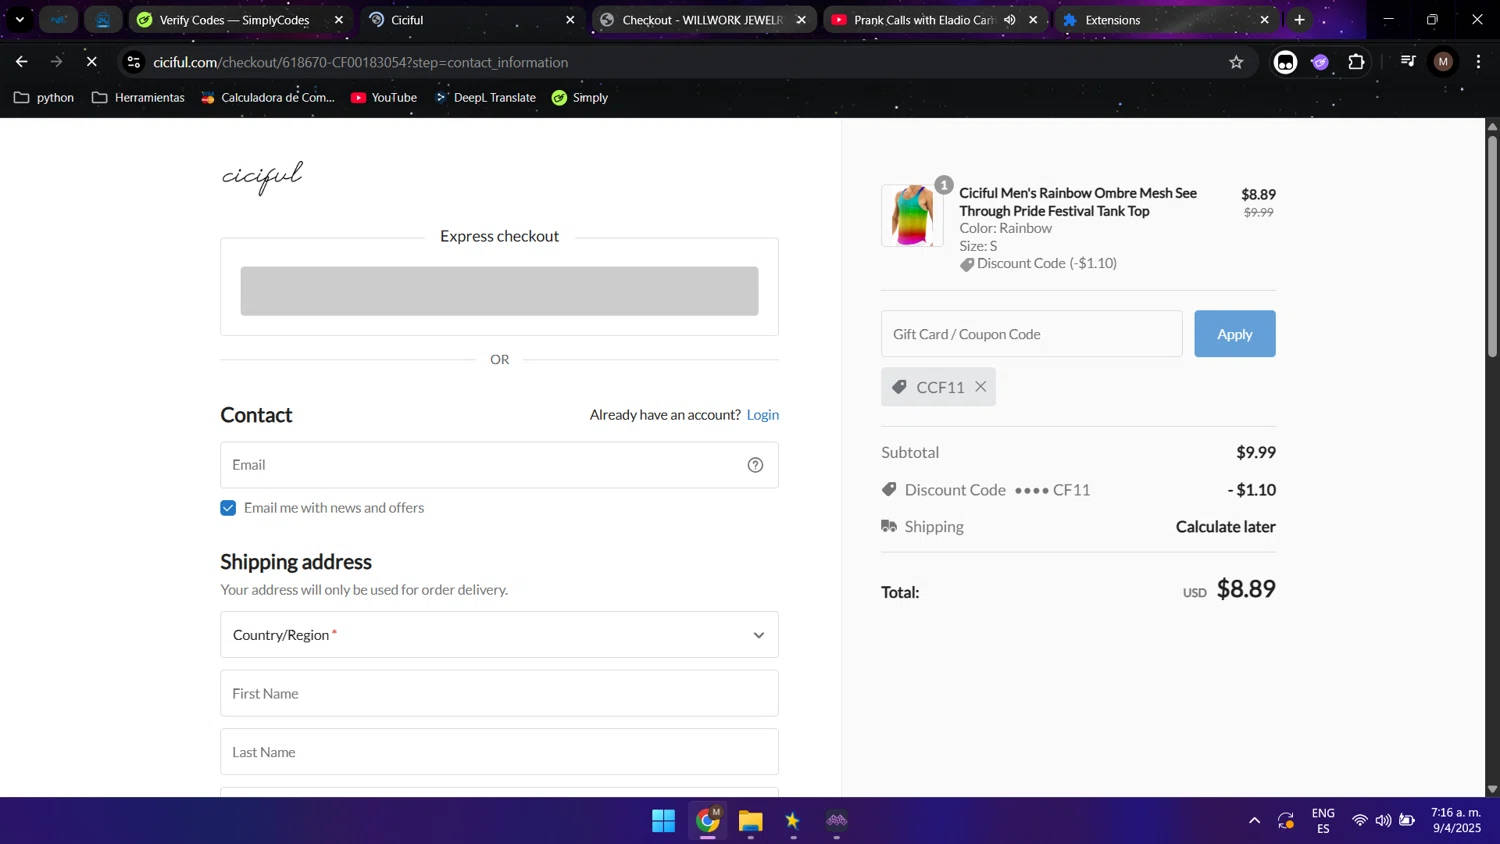Viewport: 1500px width, 844px height.
Task: Stop loading the page
Action: 91,62
